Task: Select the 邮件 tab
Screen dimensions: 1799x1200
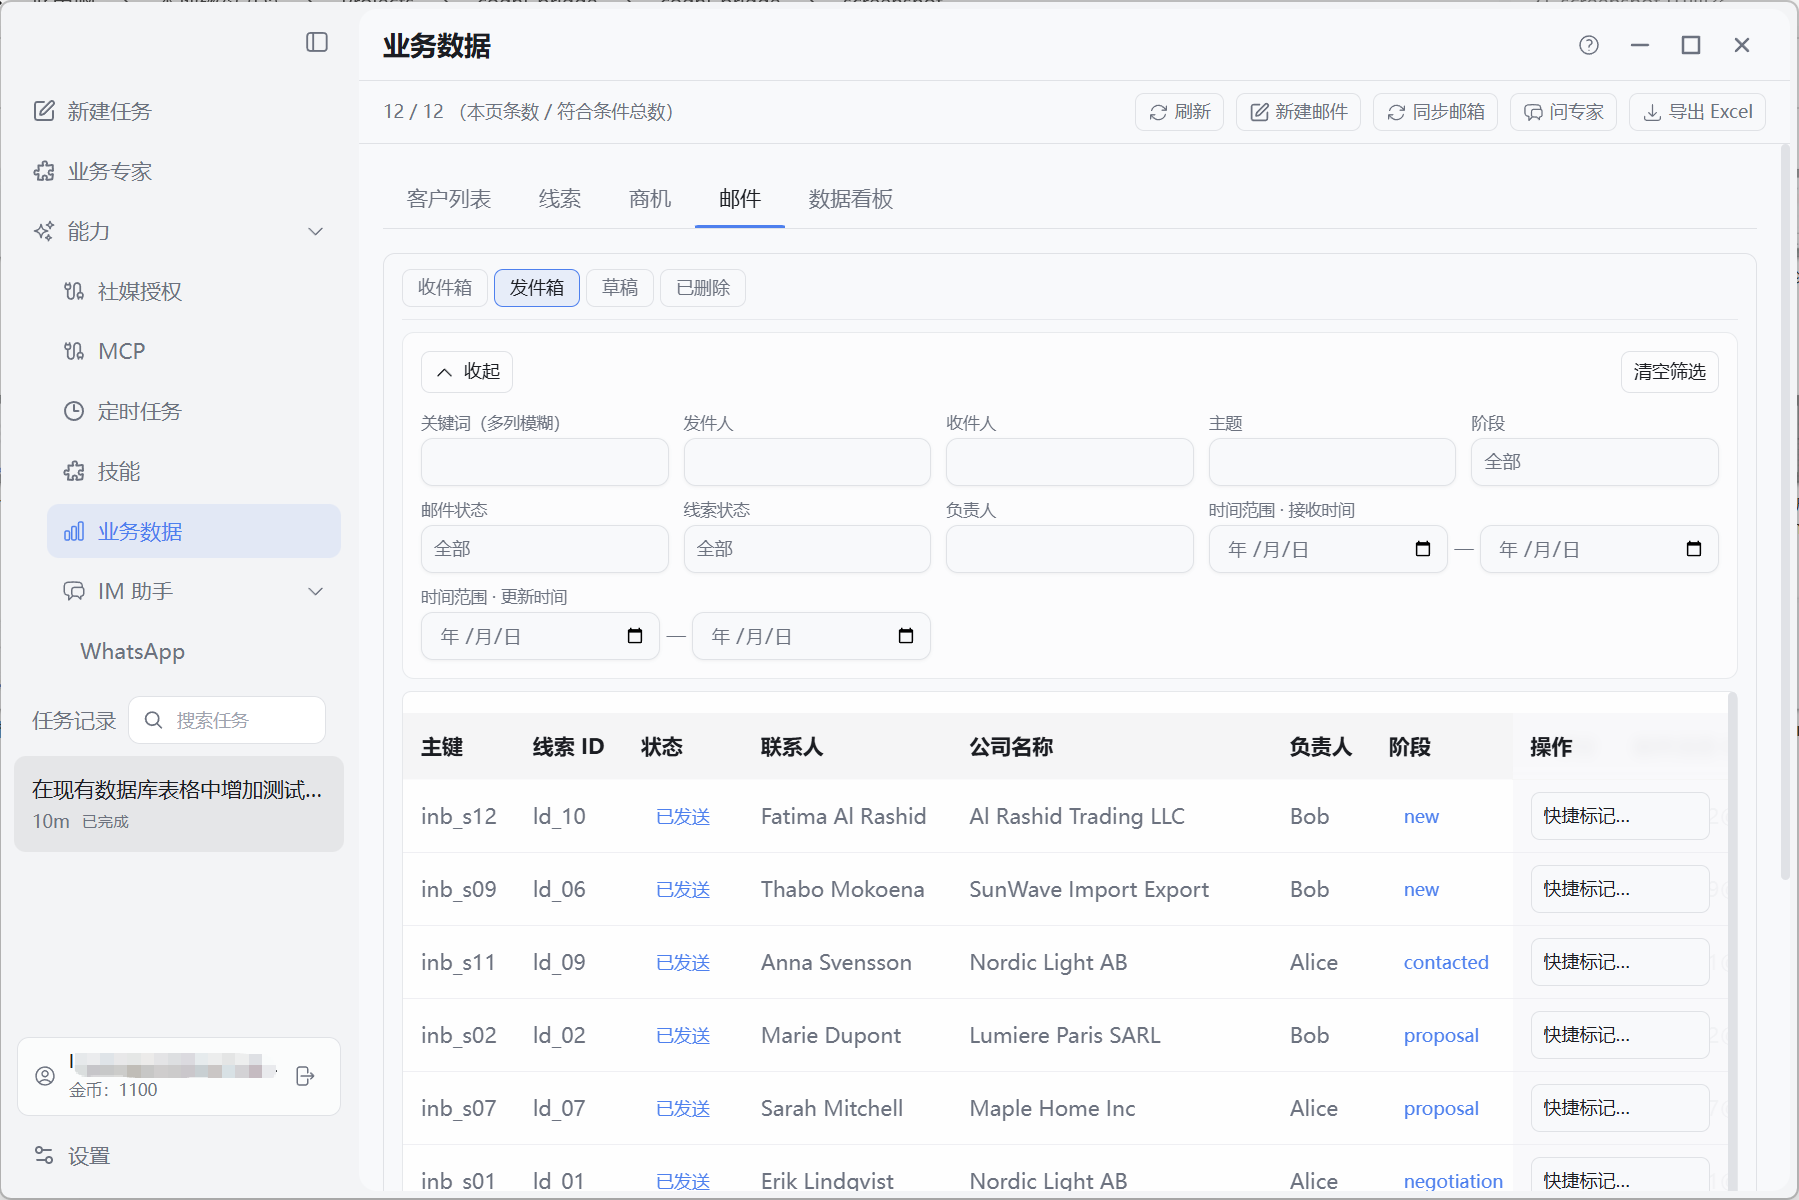Action: click(740, 199)
